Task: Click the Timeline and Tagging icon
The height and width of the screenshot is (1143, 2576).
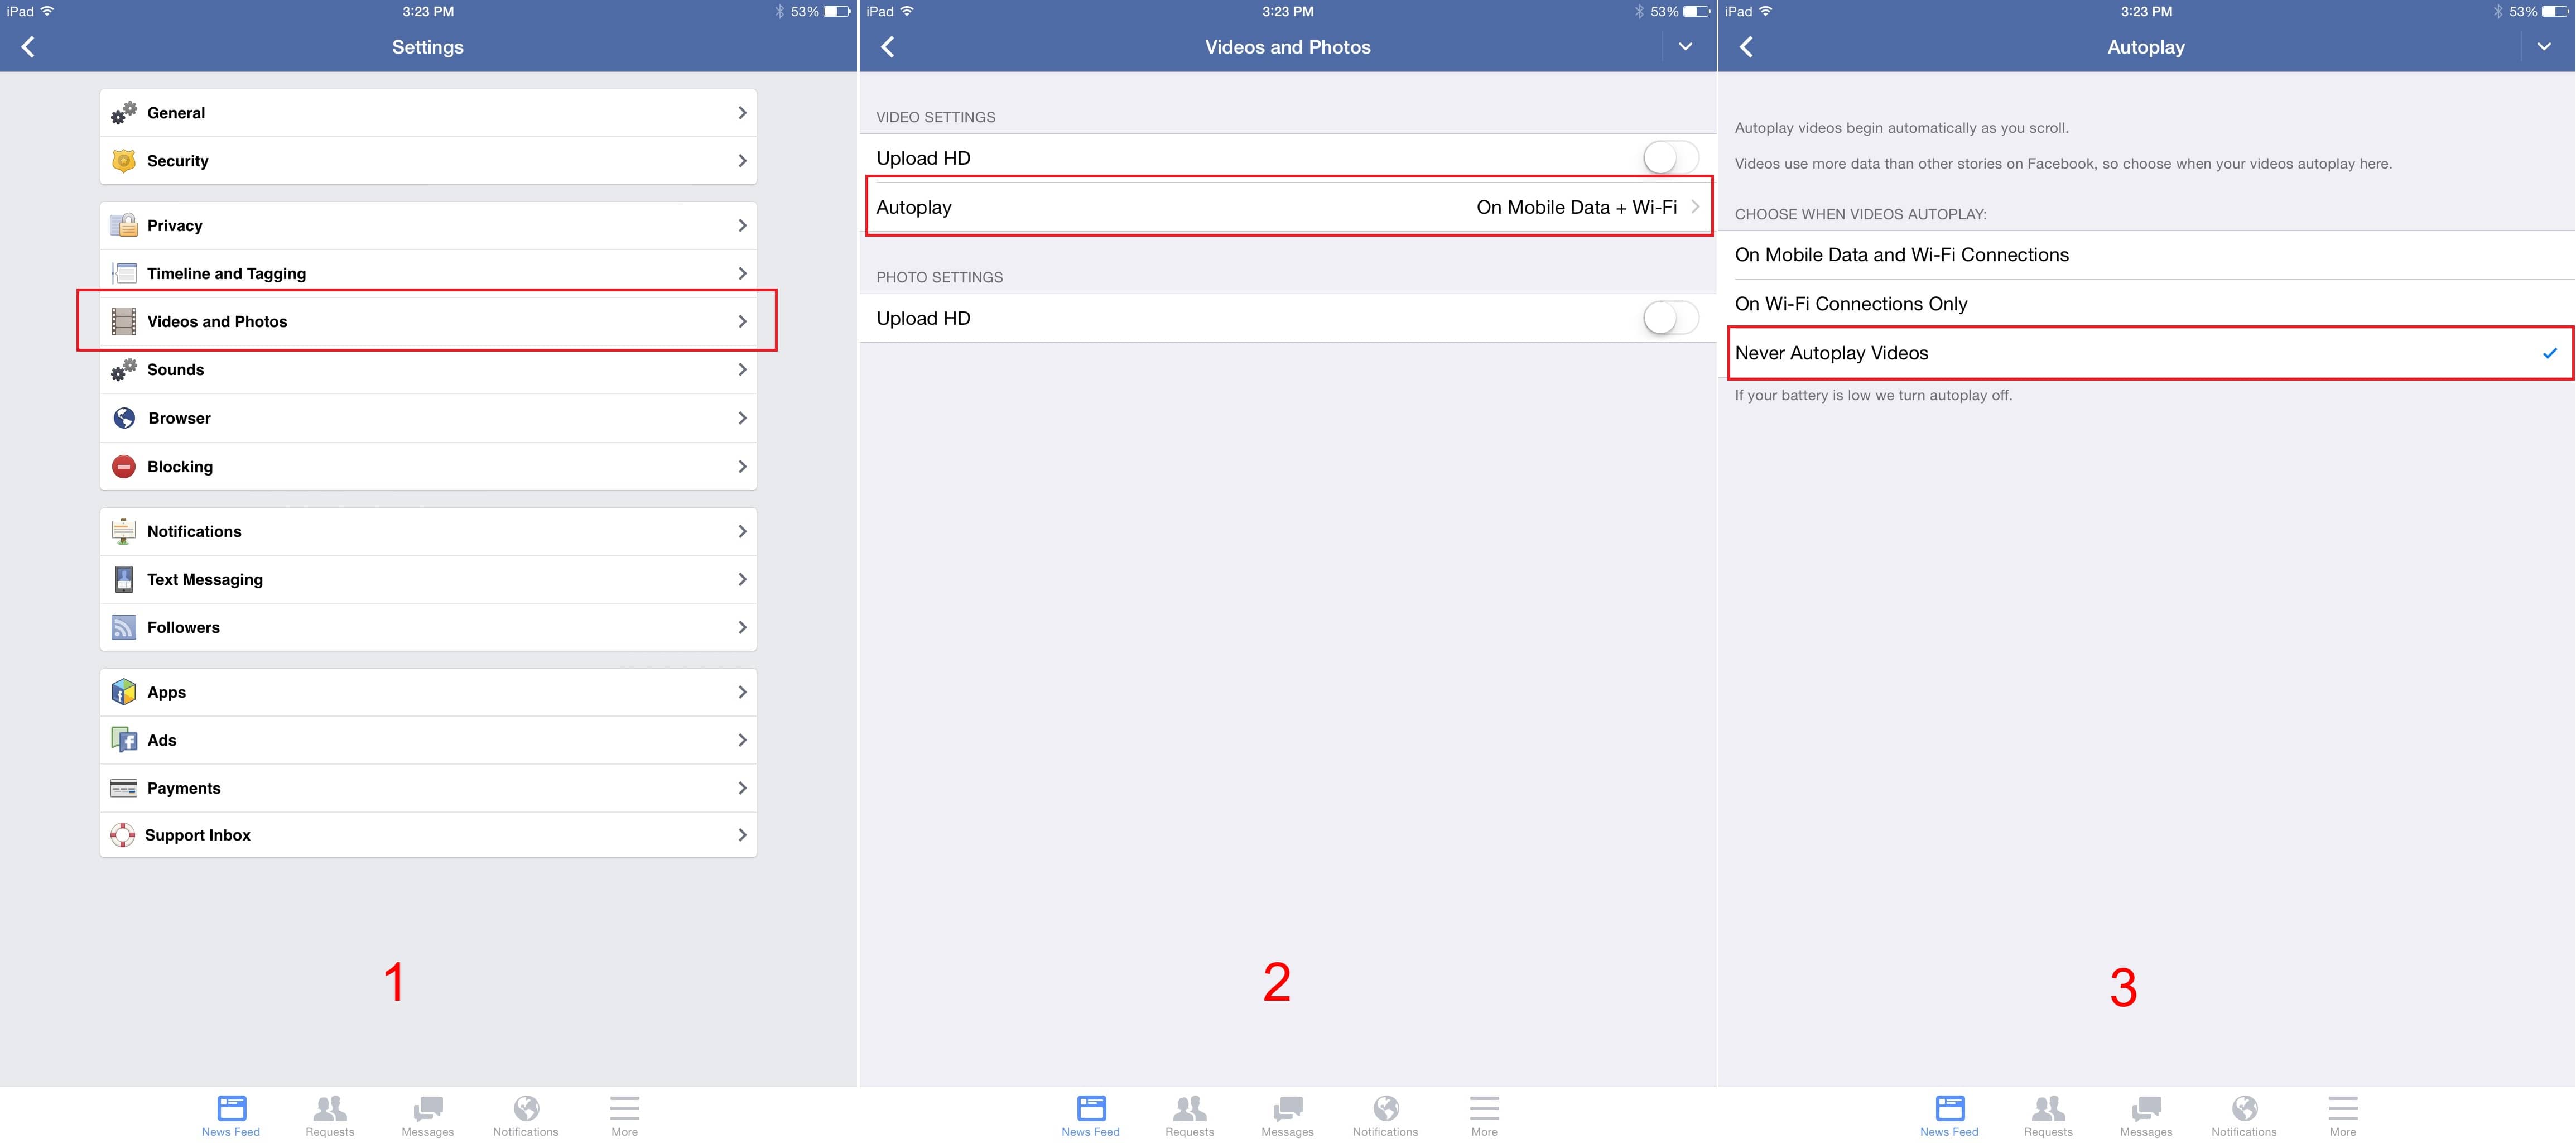Action: [x=124, y=273]
